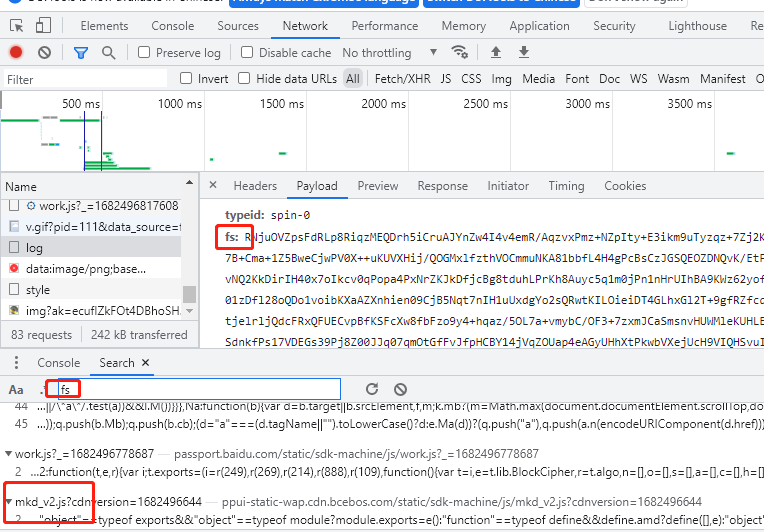Open network search magnifier icon
This screenshot has width=764, height=532.
(108, 52)
